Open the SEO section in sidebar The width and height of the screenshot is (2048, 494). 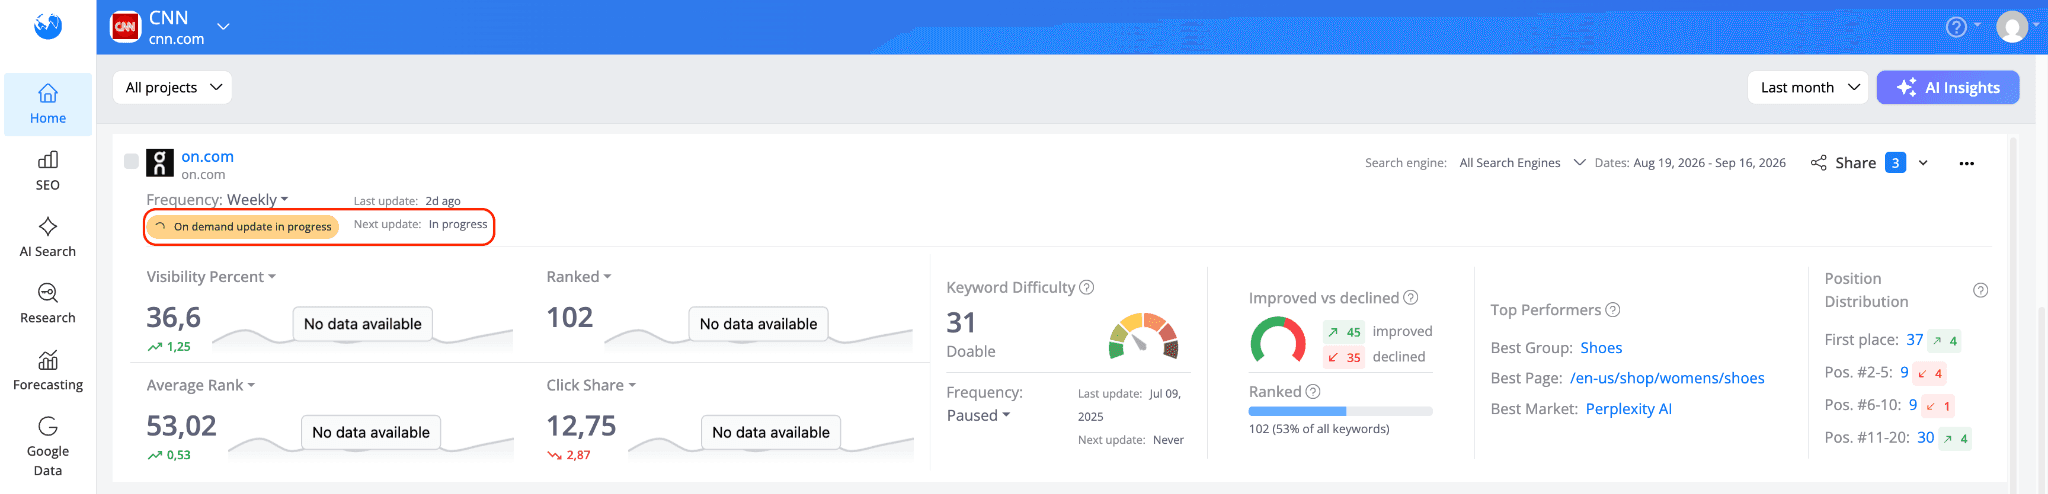(x=48, y=171)
